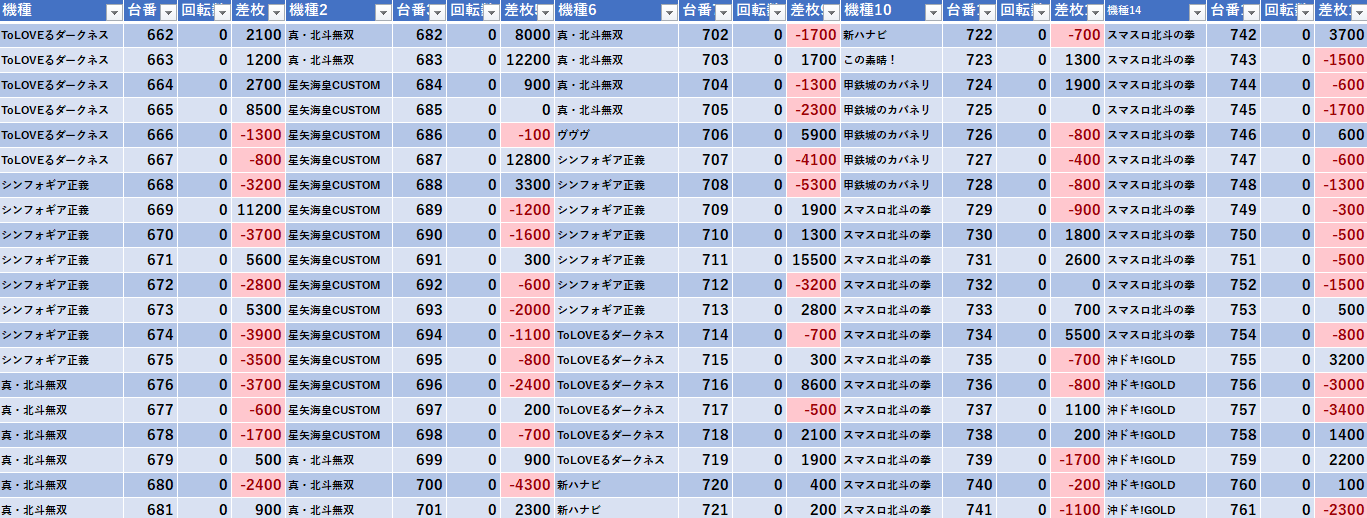Select the 差枚 value 5300

(258, 310)
